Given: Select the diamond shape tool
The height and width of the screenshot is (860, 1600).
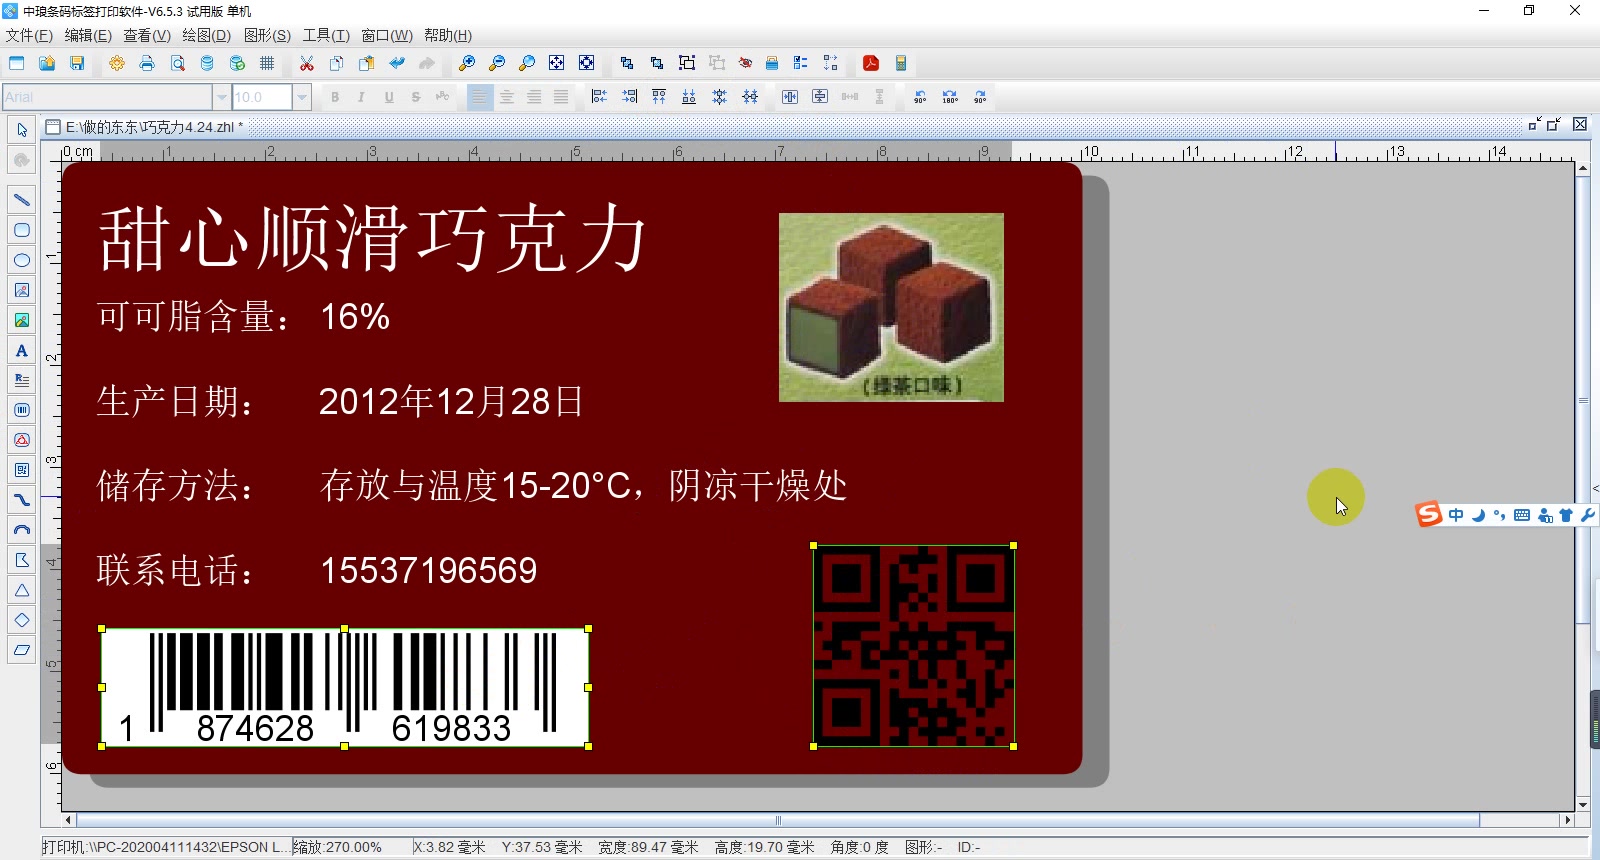Looking at the screenshot, I should click(21, 620).
